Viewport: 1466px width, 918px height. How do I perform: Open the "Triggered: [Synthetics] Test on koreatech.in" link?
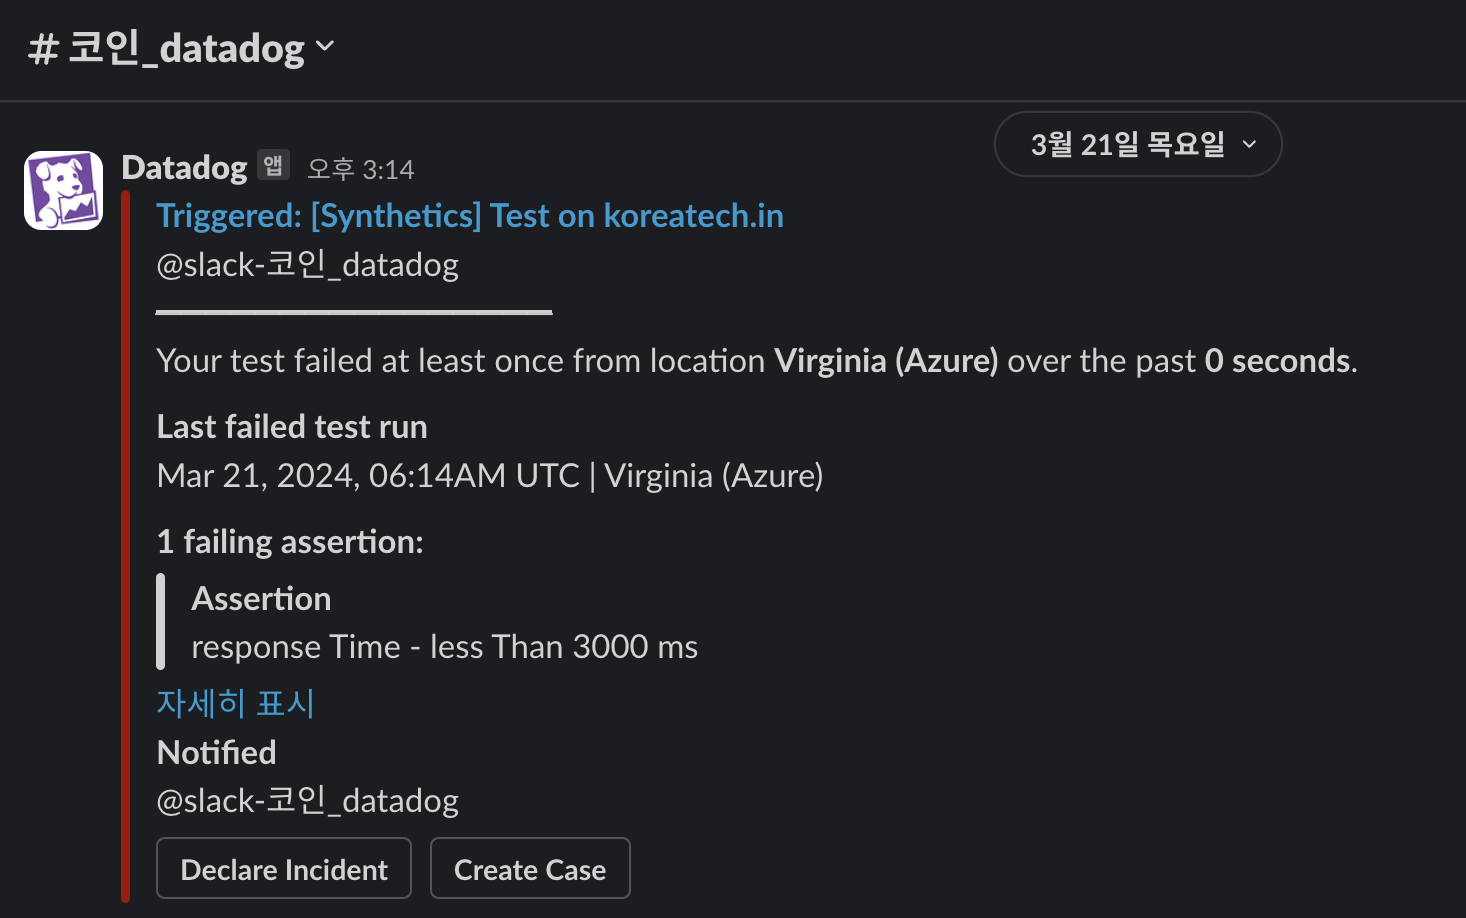coord(470,216)
